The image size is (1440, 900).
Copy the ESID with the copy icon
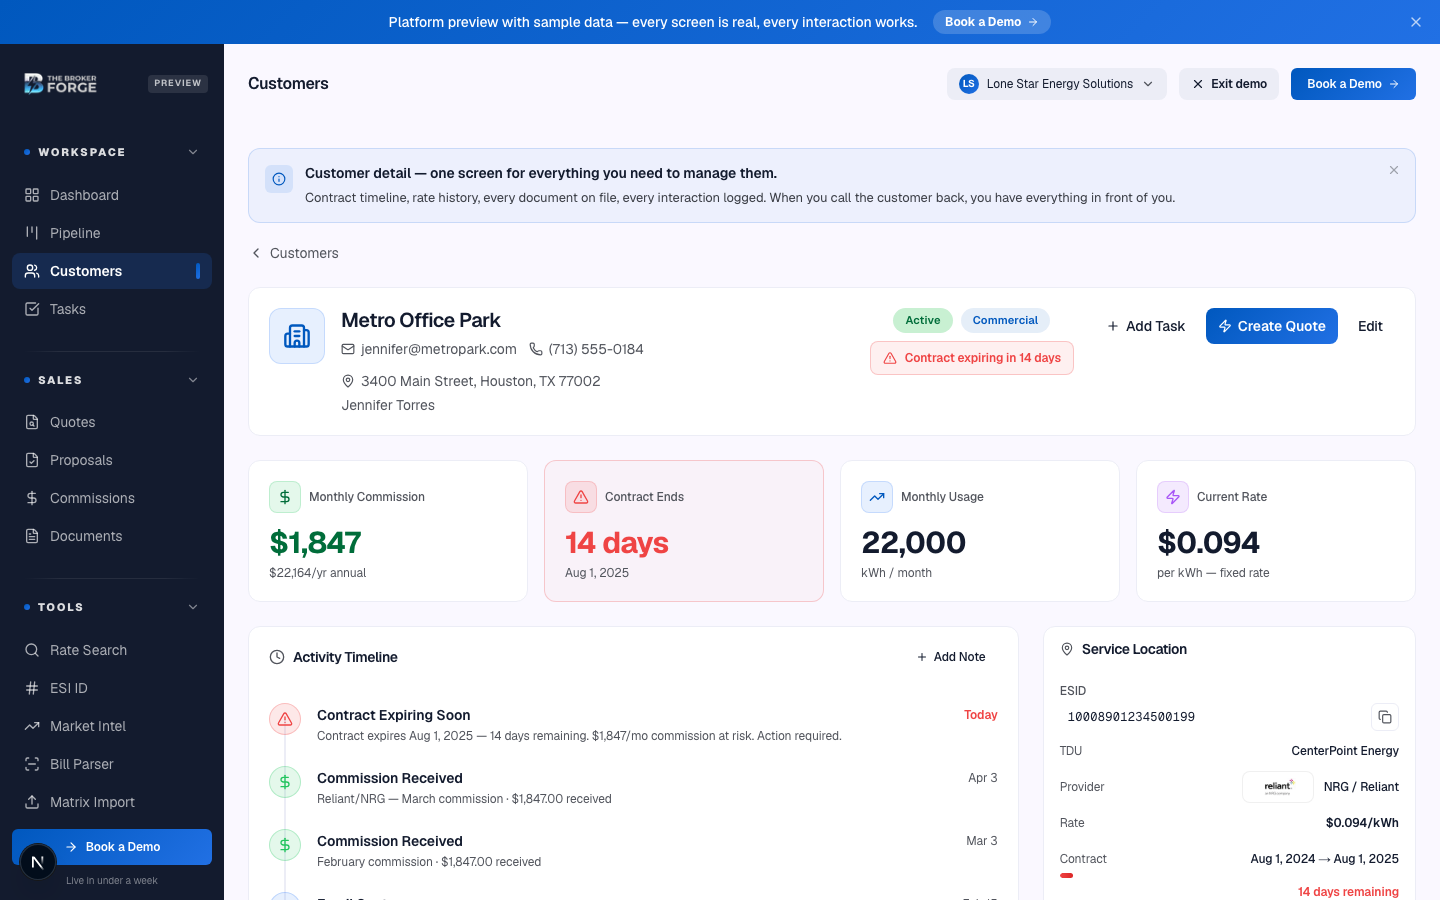point(1385,717)
